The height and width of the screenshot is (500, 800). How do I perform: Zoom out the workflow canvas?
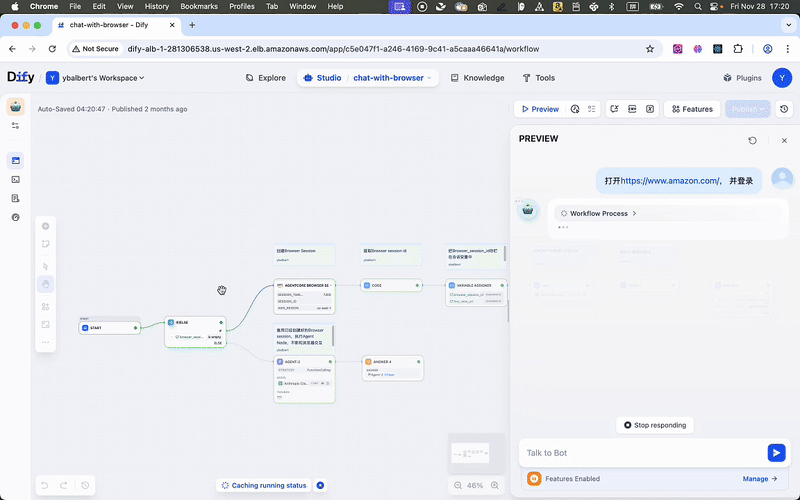tap(457, 485)
